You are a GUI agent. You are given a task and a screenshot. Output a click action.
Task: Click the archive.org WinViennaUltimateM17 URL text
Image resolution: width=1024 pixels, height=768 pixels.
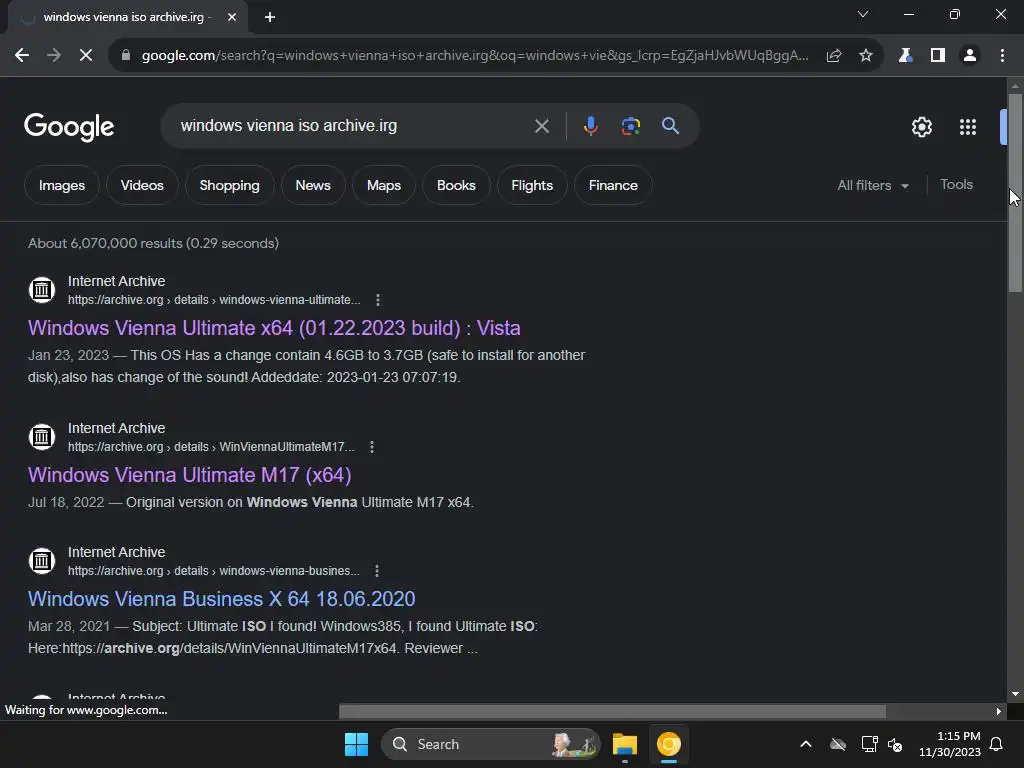(x=211, y=447)
